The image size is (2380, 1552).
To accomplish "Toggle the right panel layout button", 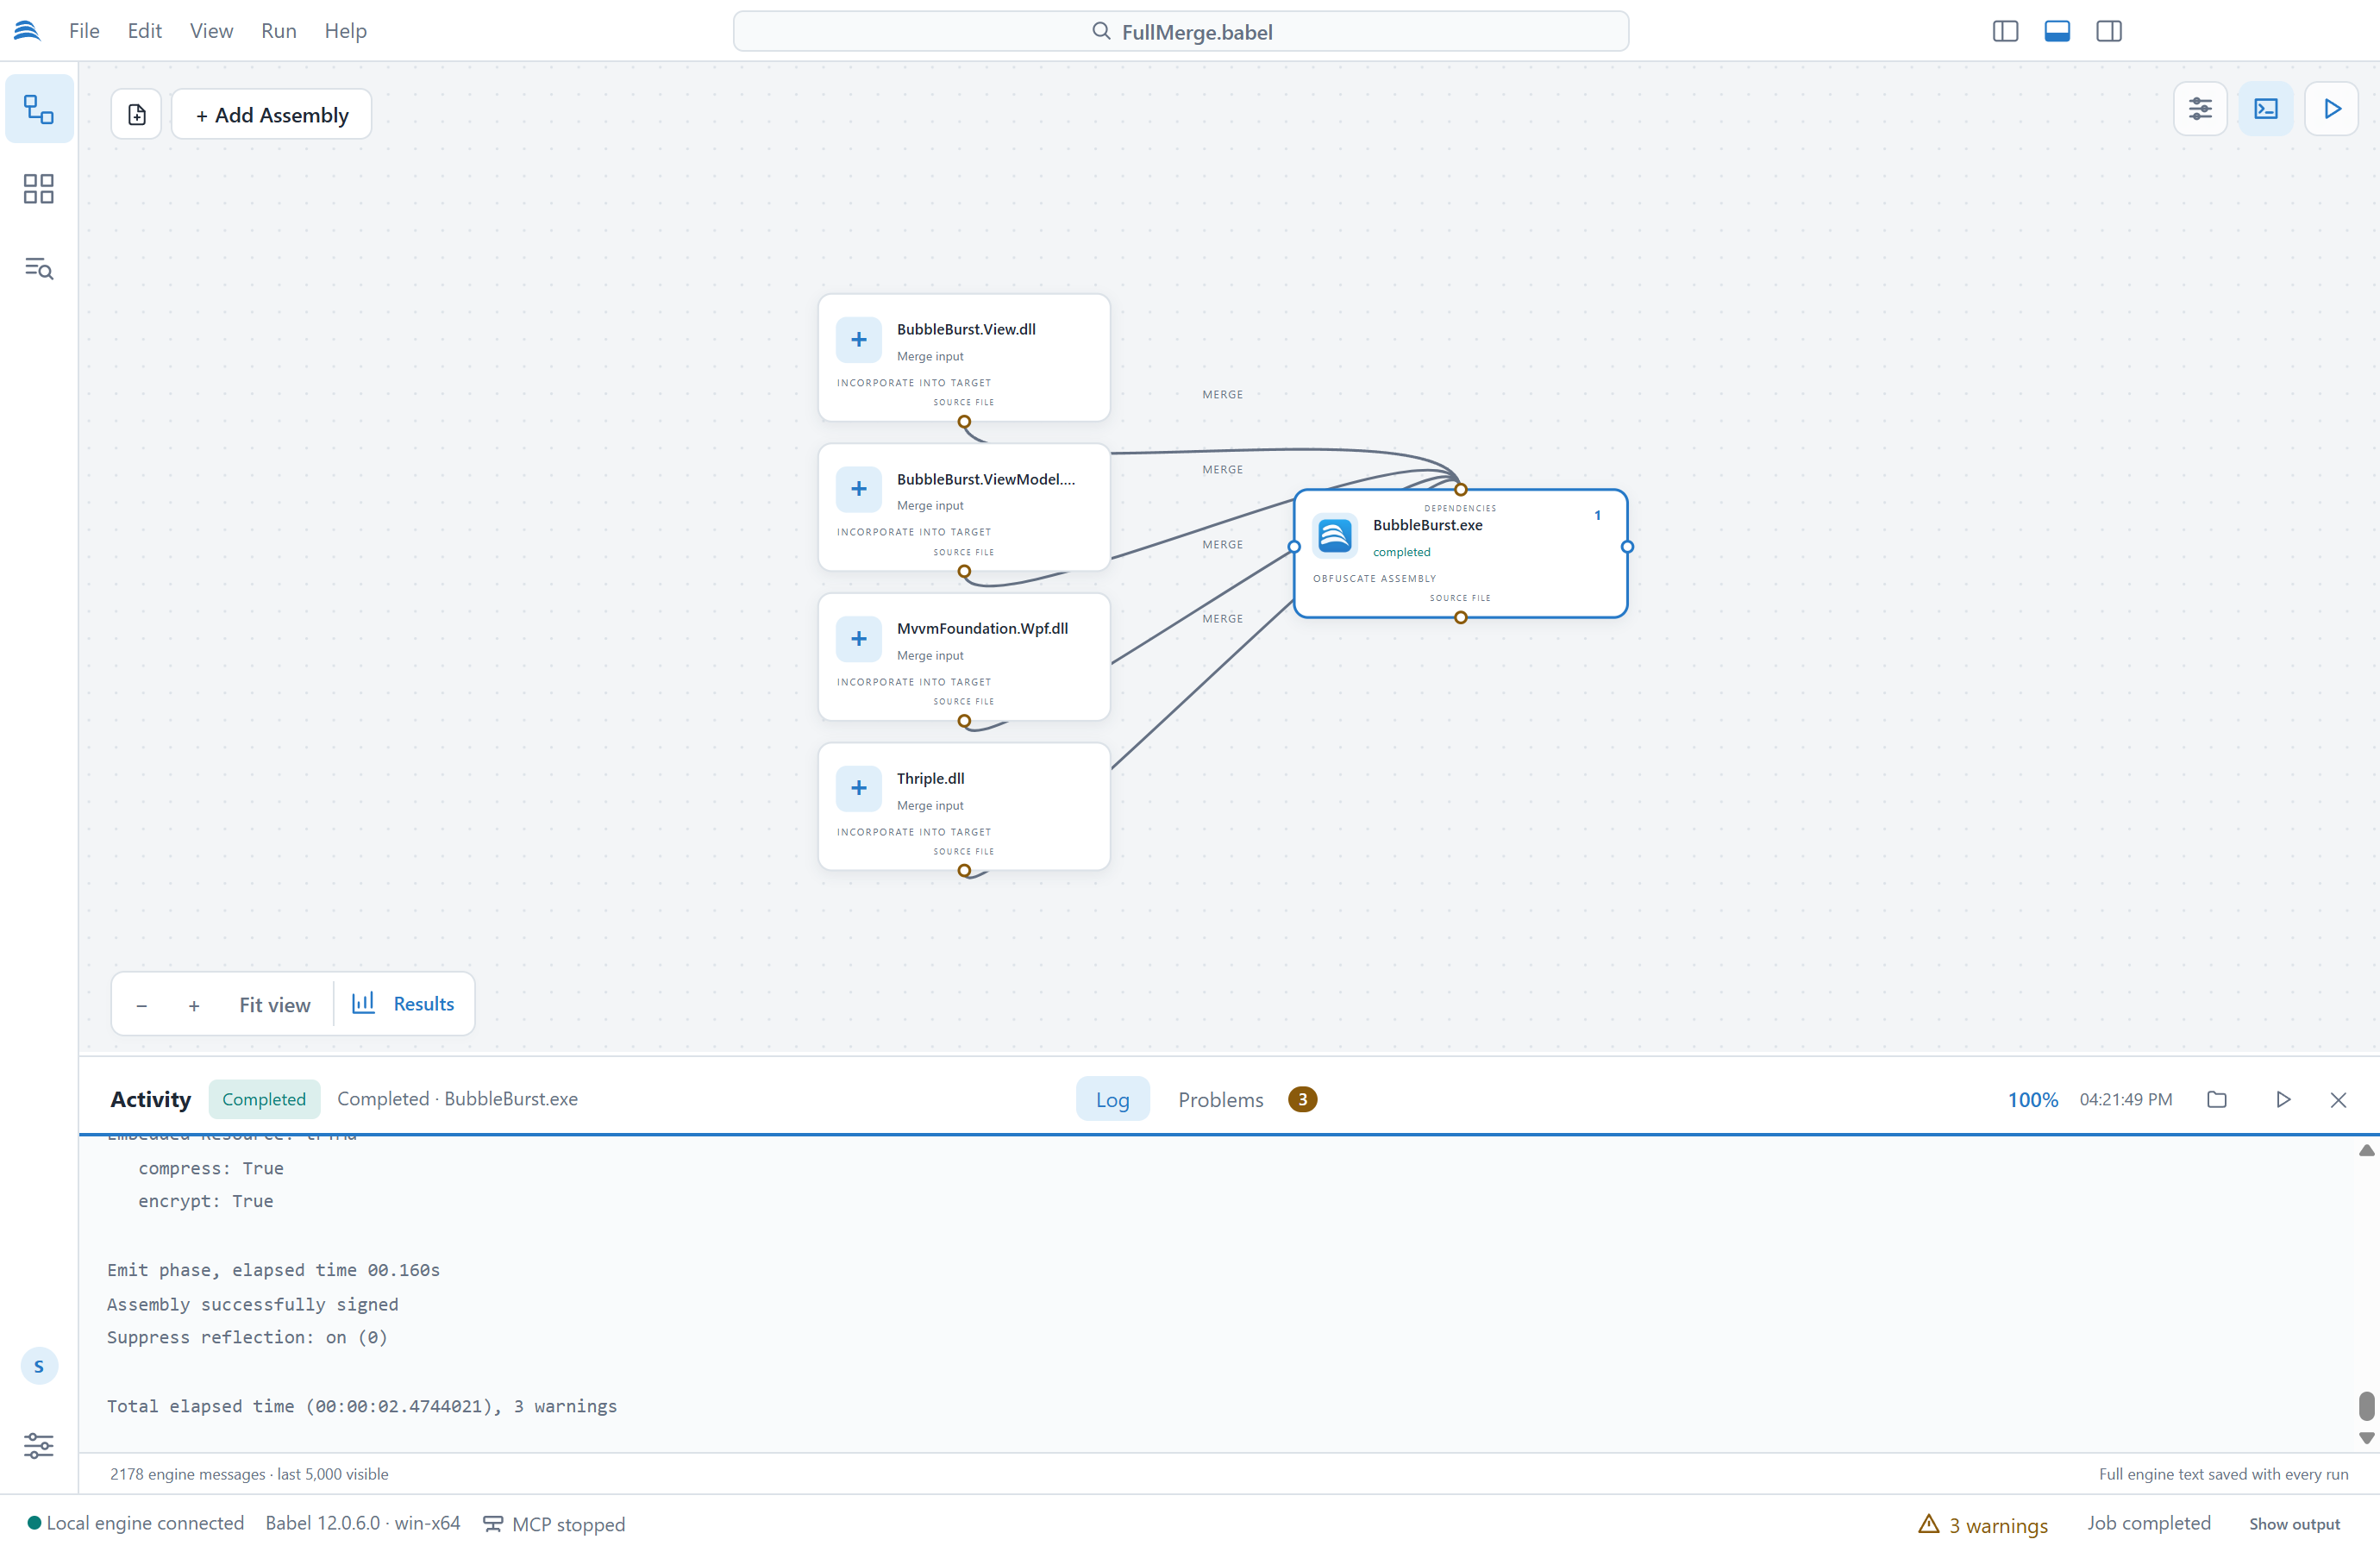I will coord(2109,32).
